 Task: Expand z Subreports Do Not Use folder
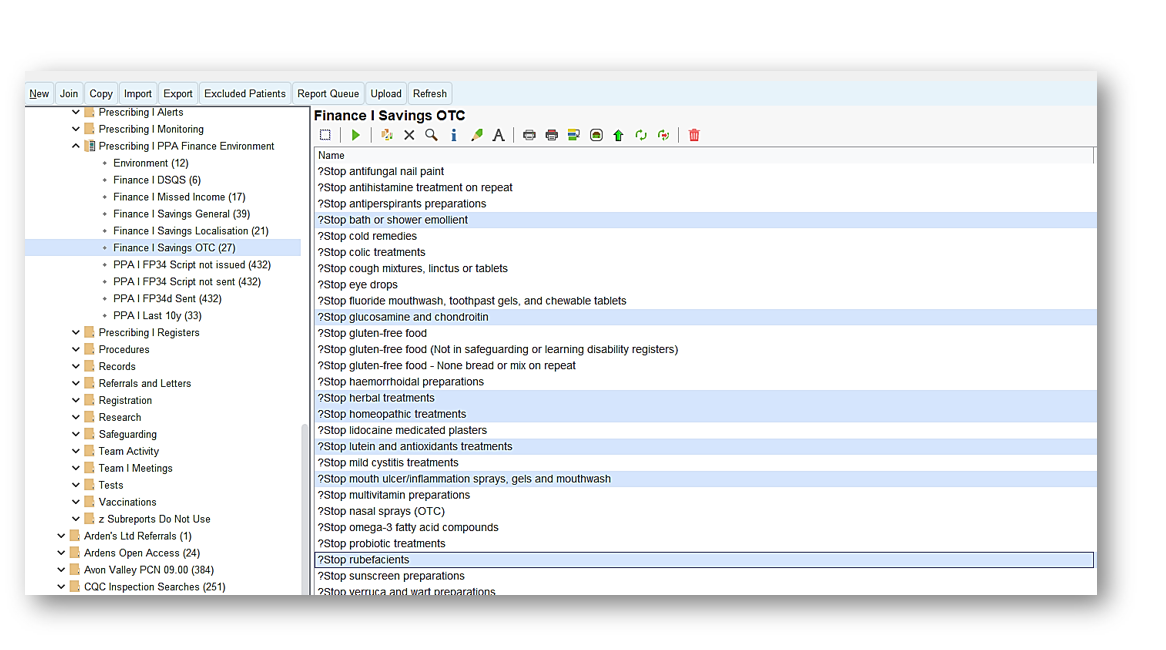click(x=76, y=519)
